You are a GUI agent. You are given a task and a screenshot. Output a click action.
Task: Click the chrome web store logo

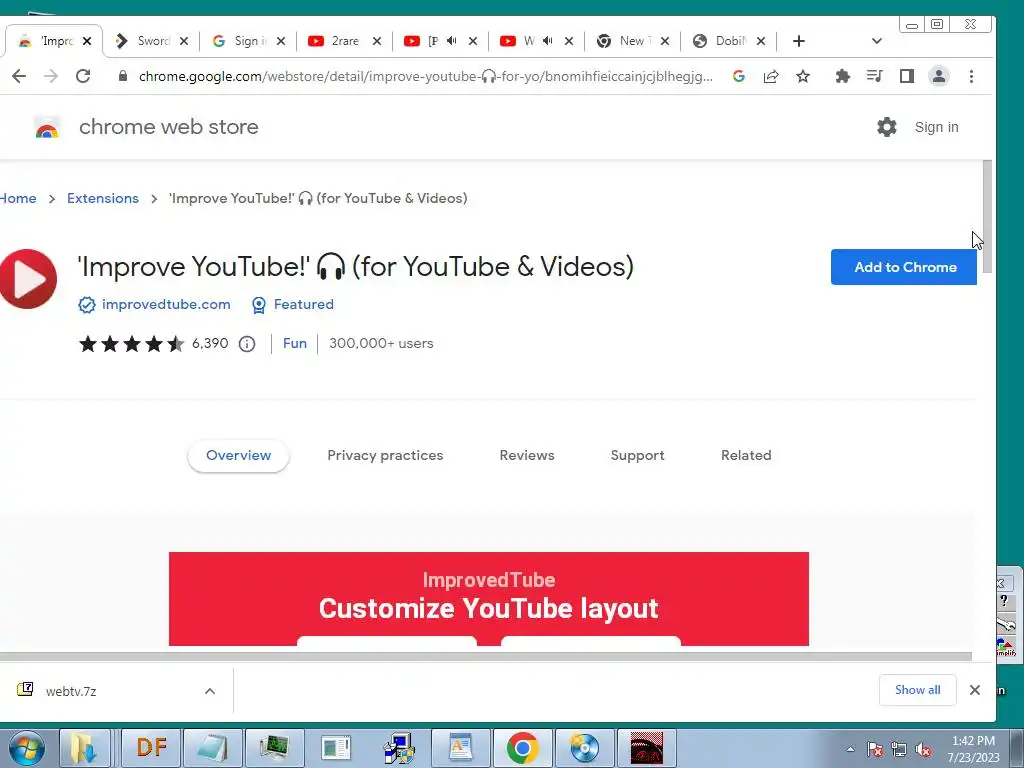(47, 127)
